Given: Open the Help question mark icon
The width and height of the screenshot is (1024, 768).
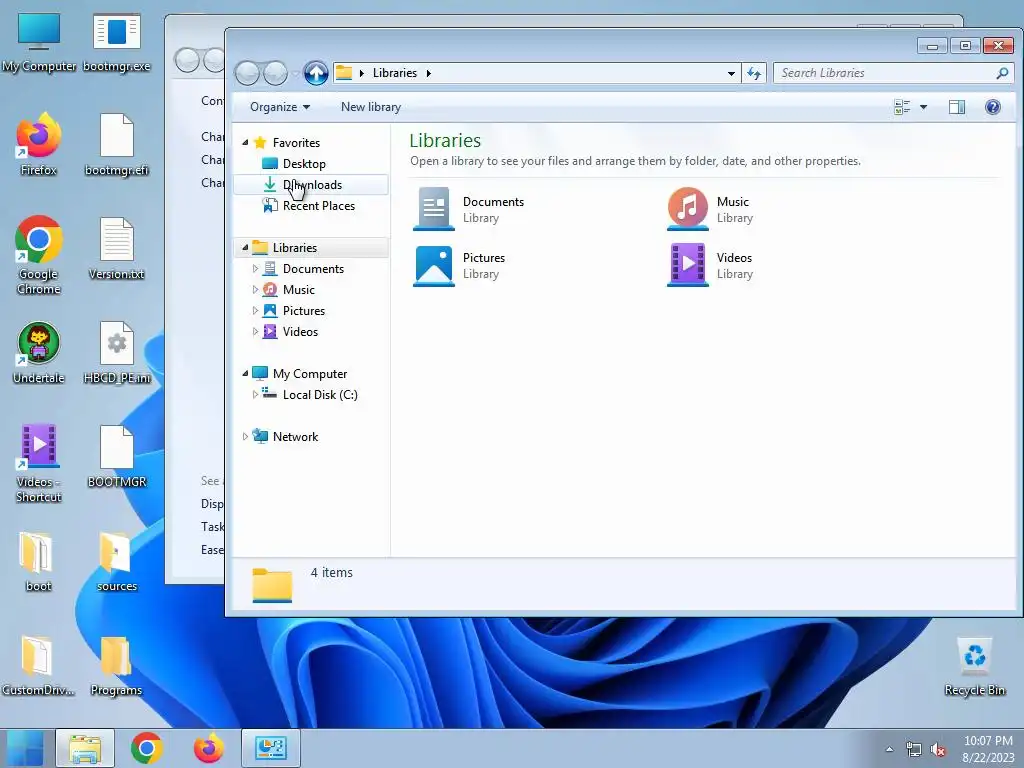Looking at the screenshot, I should coord(993,107).
